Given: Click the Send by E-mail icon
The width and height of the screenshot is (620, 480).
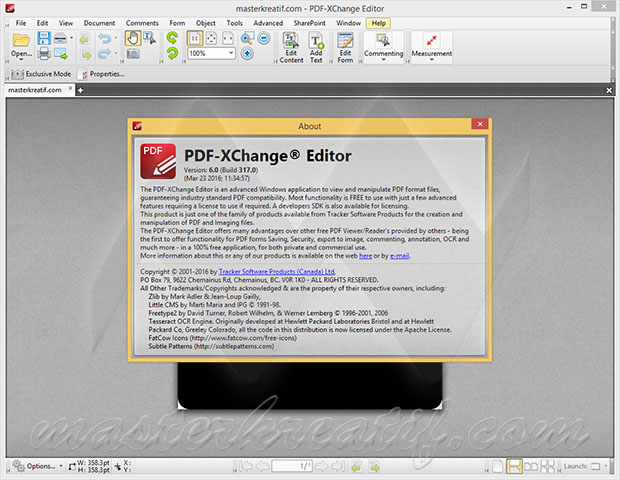Looking at the screenshot, I should 60,53.
